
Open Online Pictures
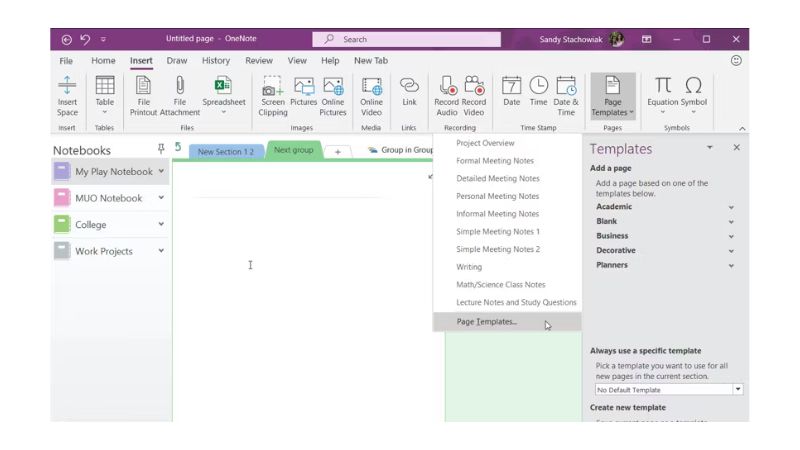(x=333, y=96)
